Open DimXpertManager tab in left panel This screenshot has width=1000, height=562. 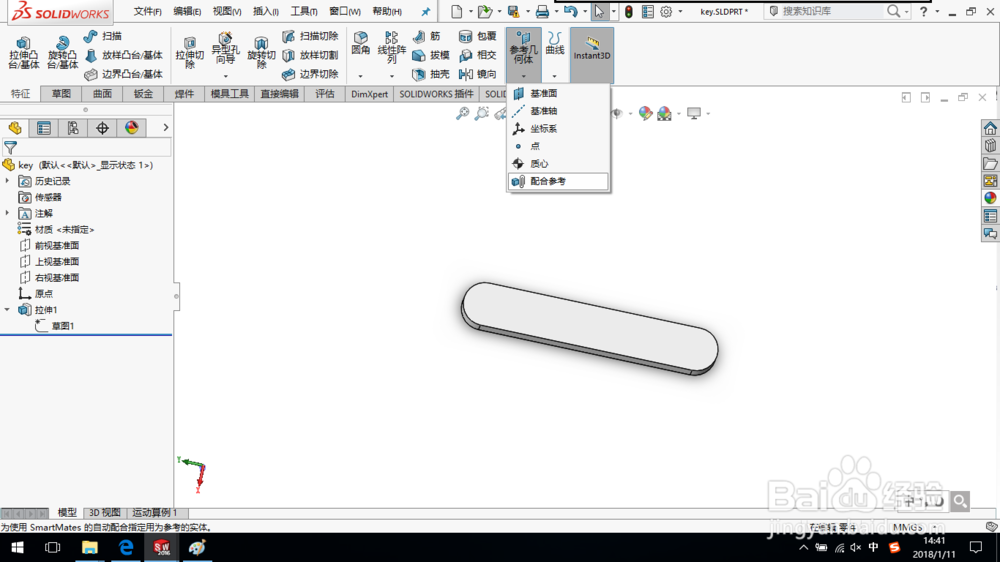(x=102, y=128)
